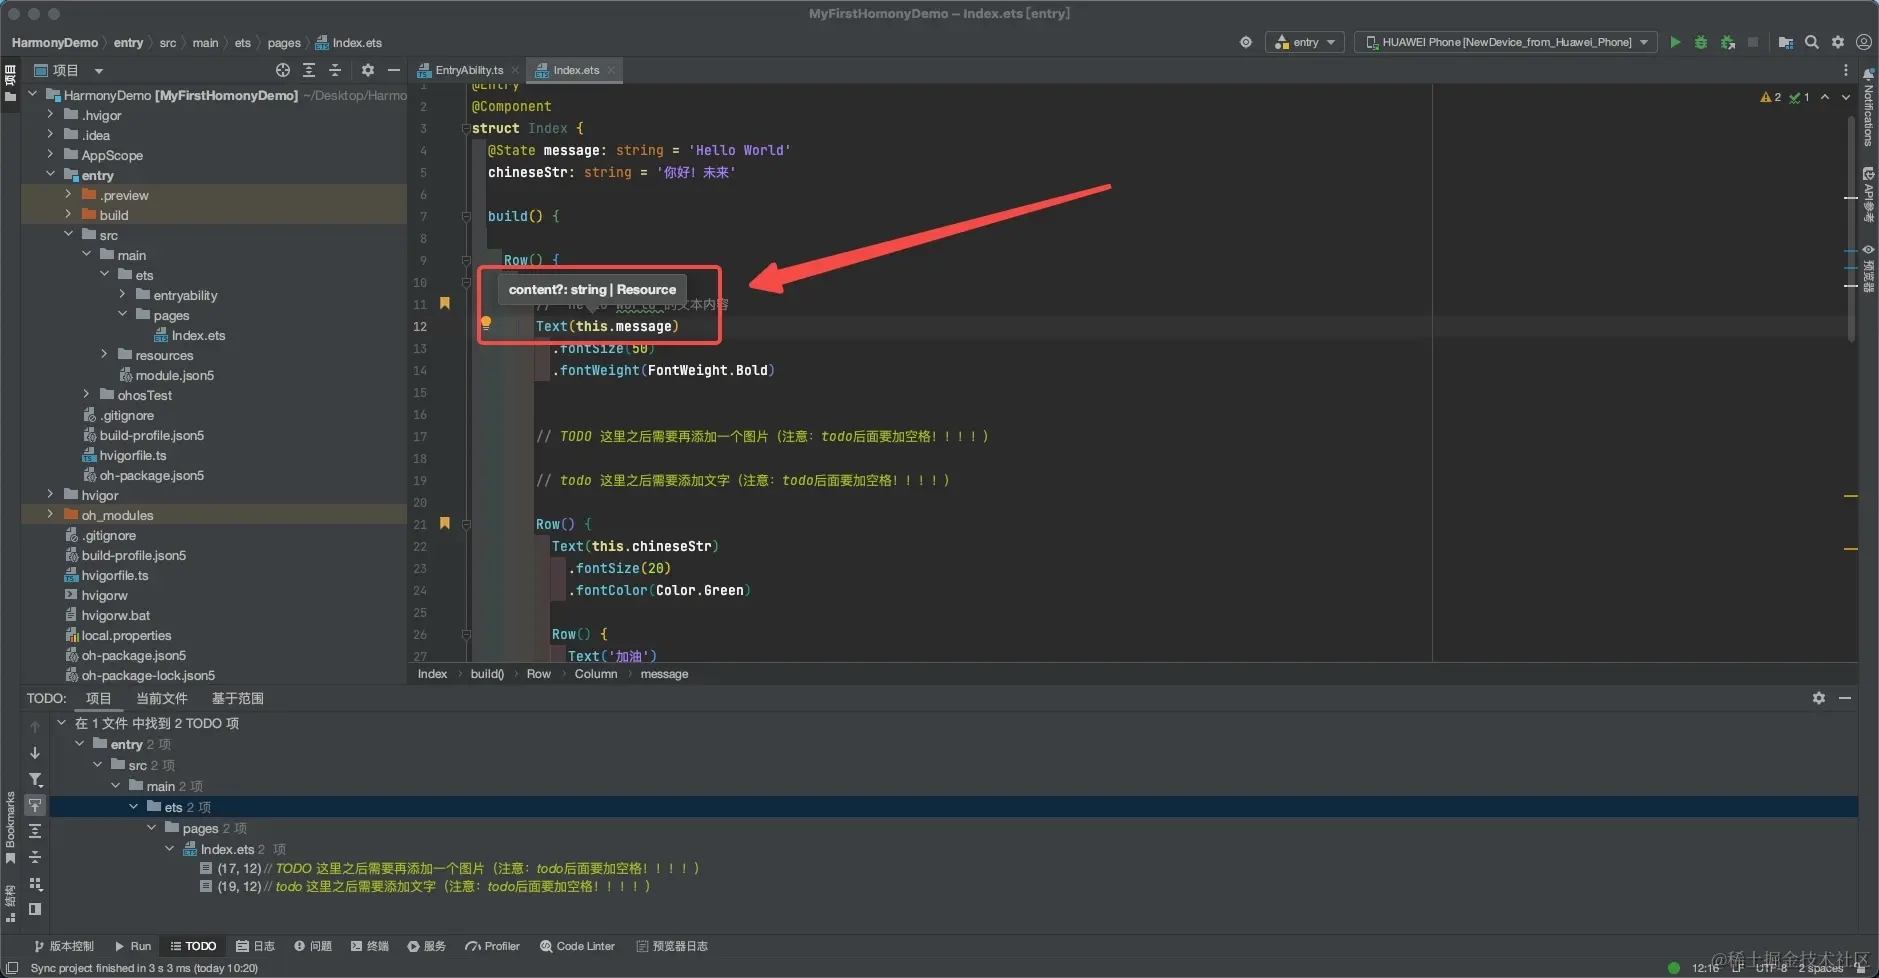Open 预览器日志 previewer log tool window
1879x978 pixels.
tap(672, 946)
